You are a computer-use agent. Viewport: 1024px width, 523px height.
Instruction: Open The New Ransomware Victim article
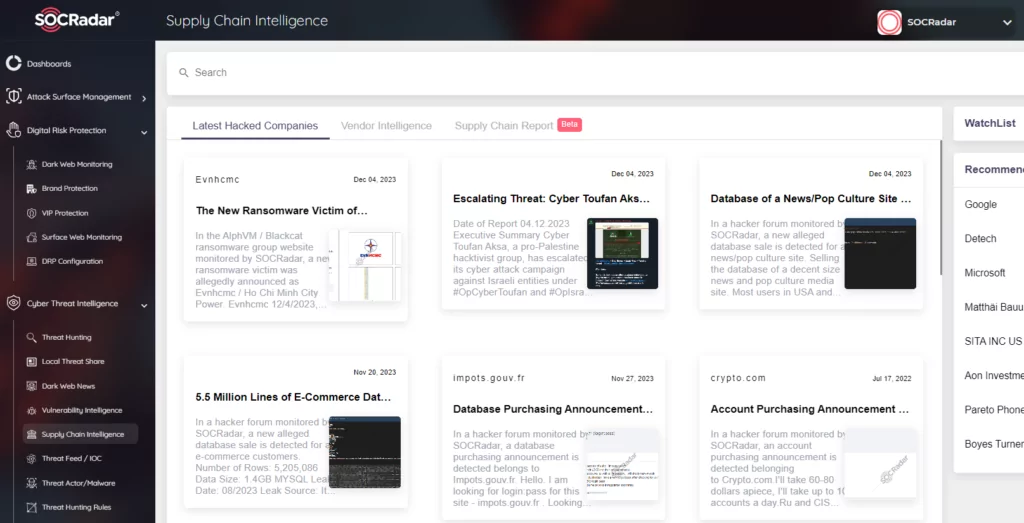[x=281, y=211]
